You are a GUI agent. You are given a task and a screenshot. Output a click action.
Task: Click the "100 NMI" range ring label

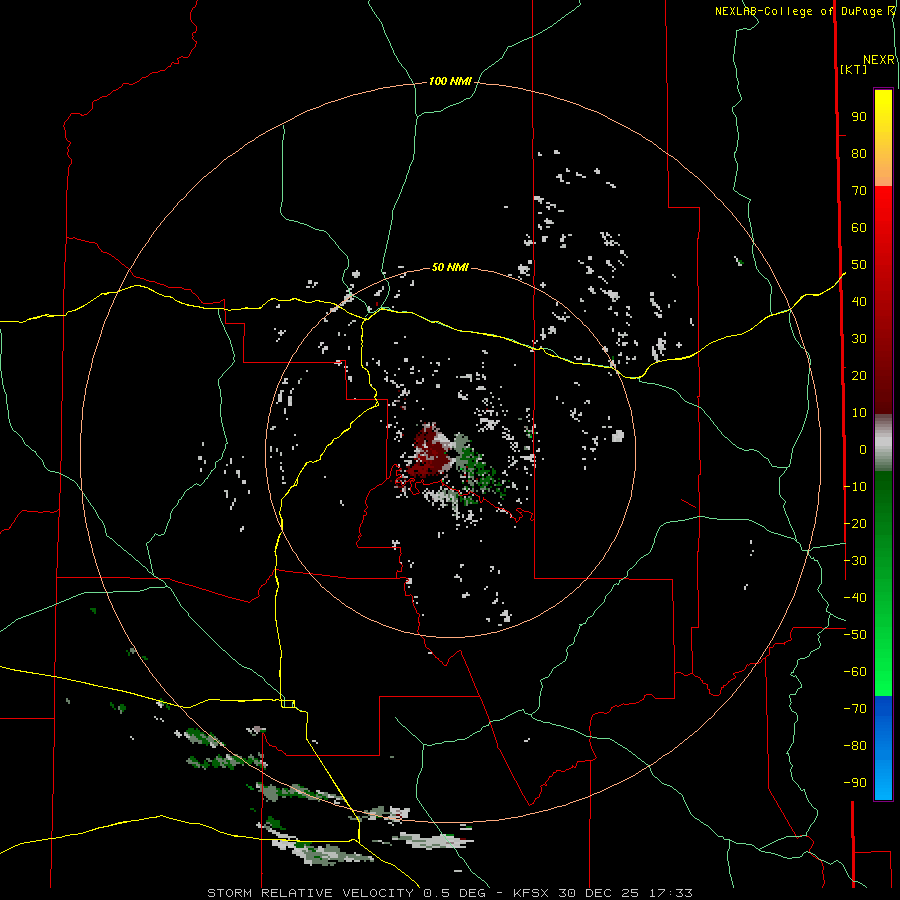point(450,82)
